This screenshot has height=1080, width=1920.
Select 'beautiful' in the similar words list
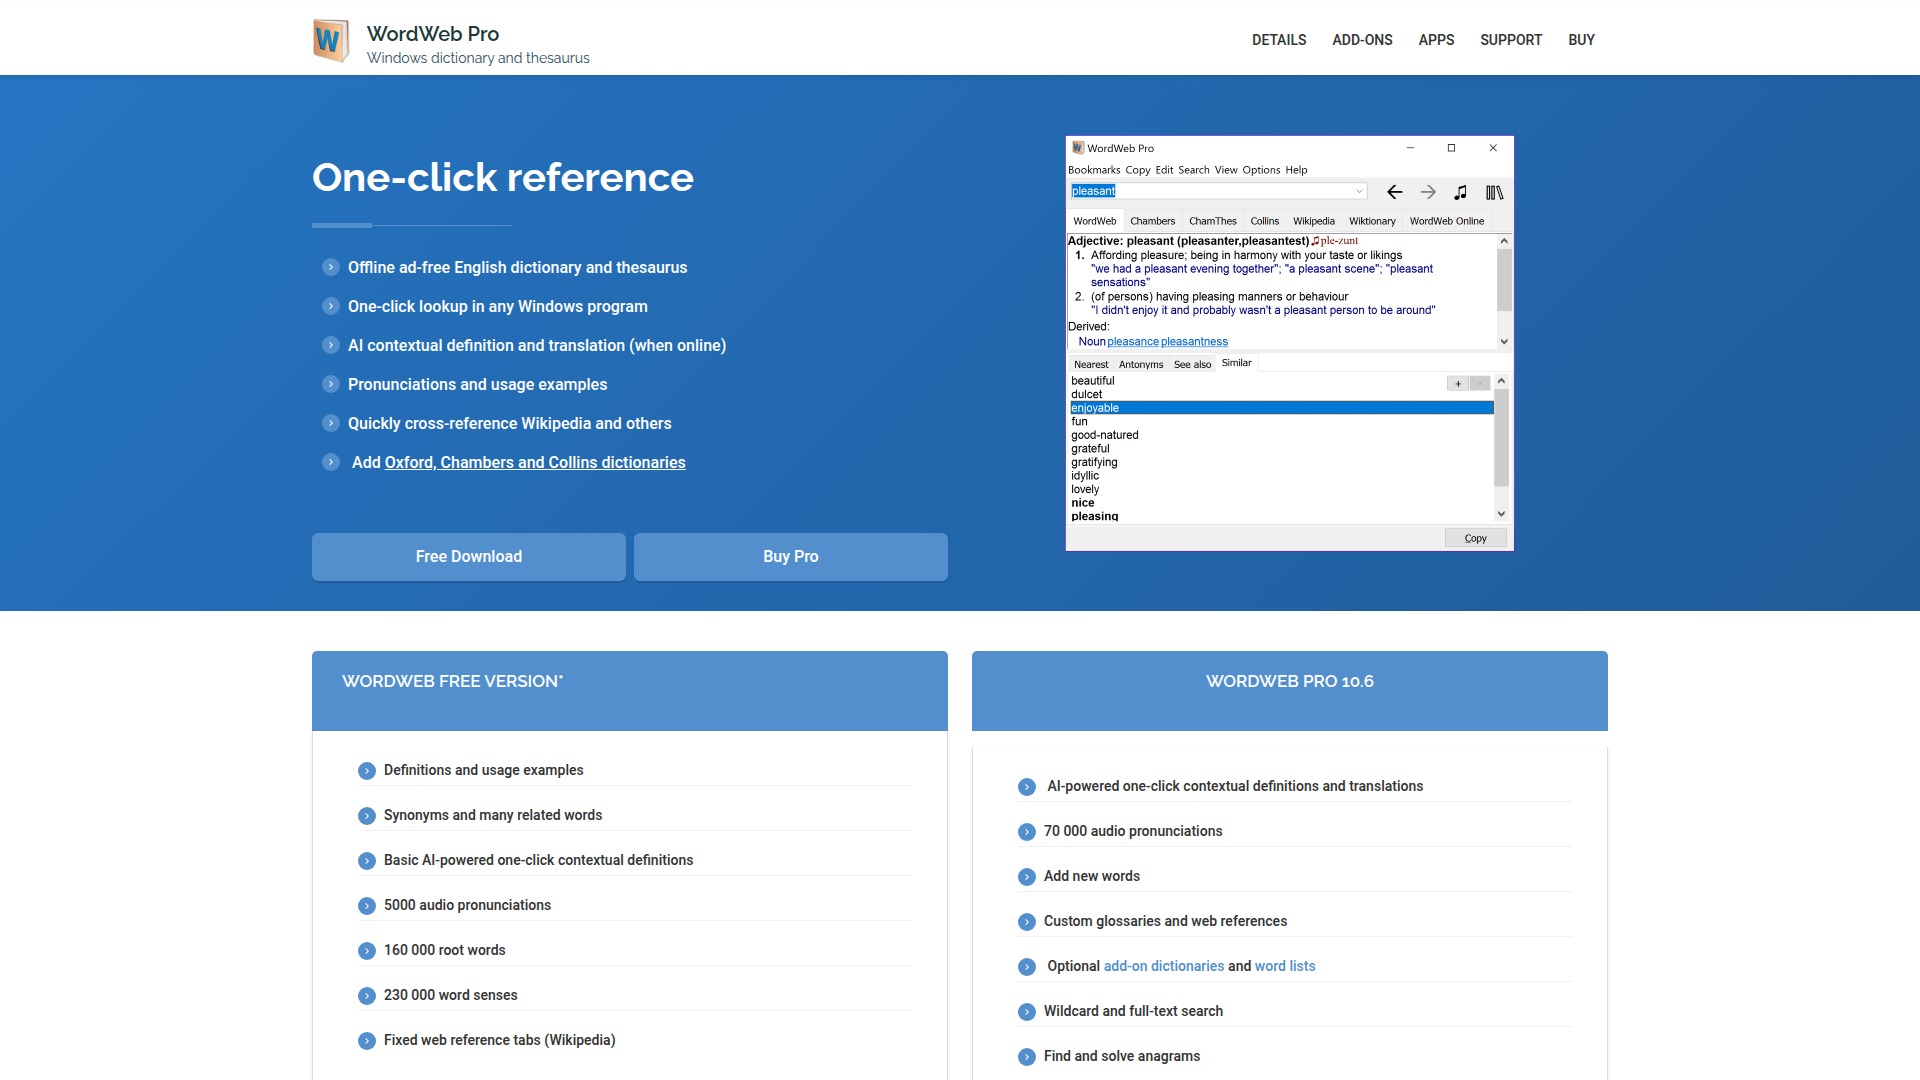pos(1092,381)
